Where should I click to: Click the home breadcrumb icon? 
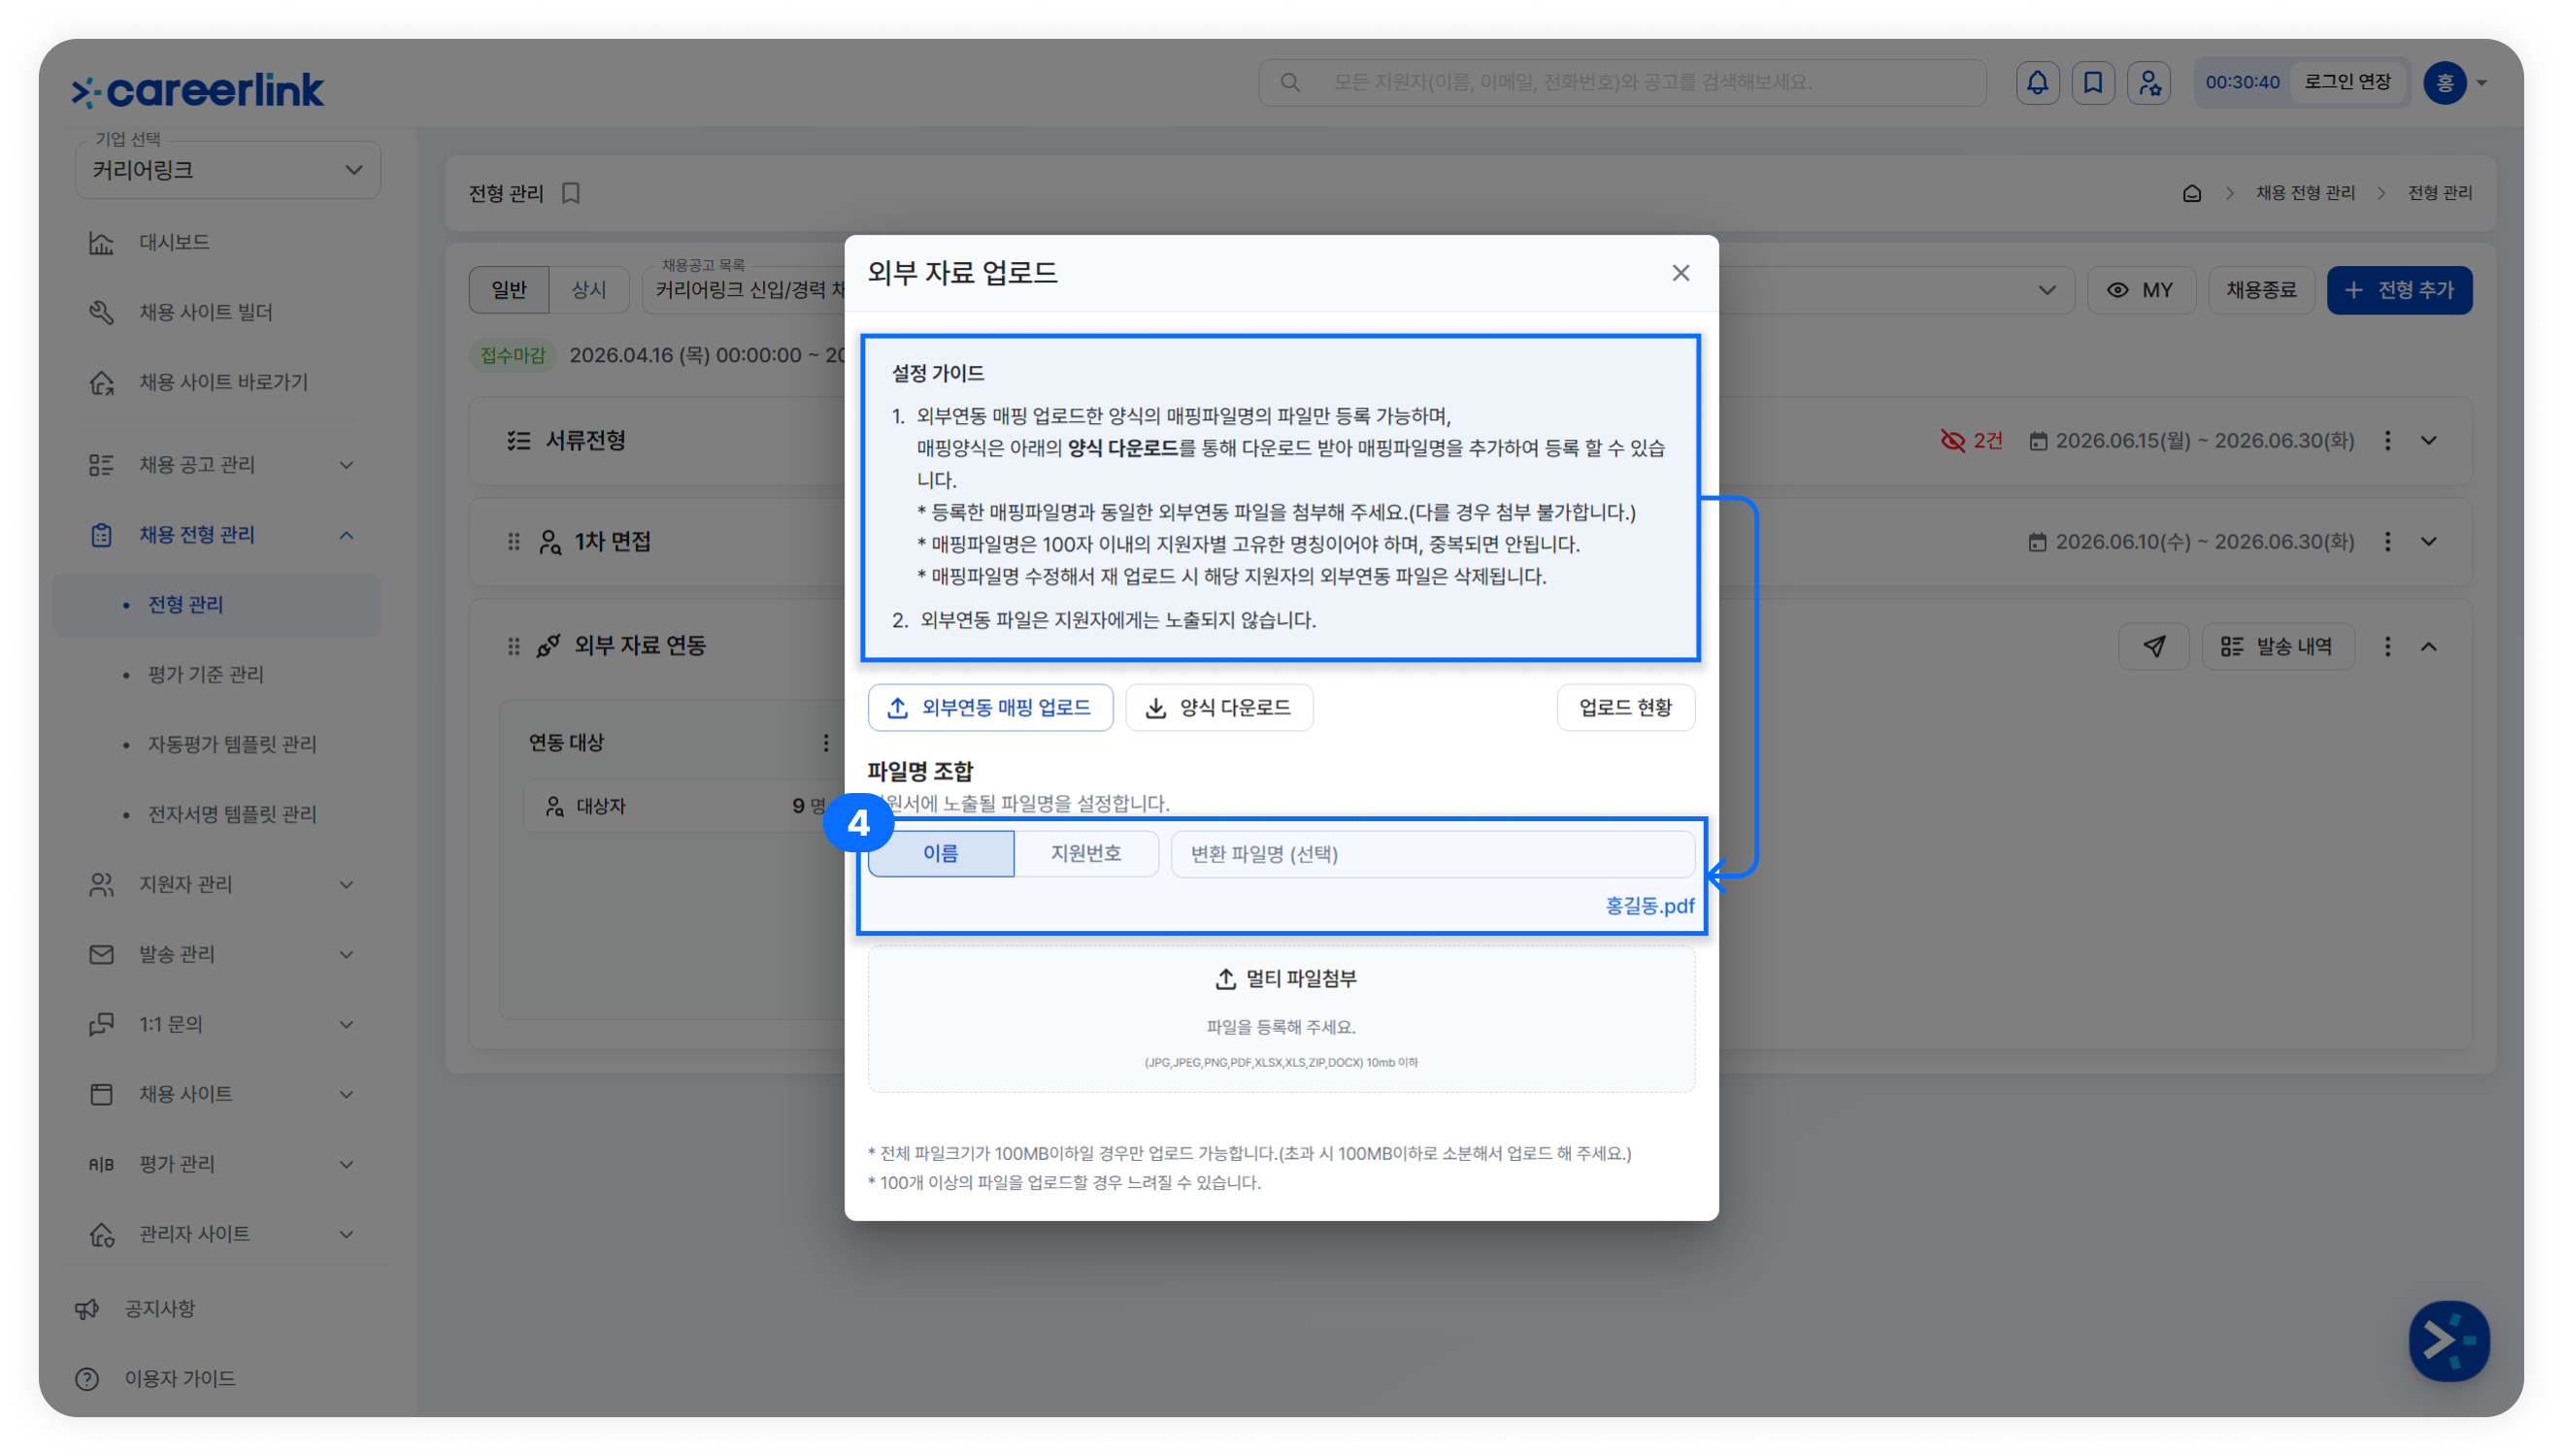pyautogui.click(x=2191, y=193)
